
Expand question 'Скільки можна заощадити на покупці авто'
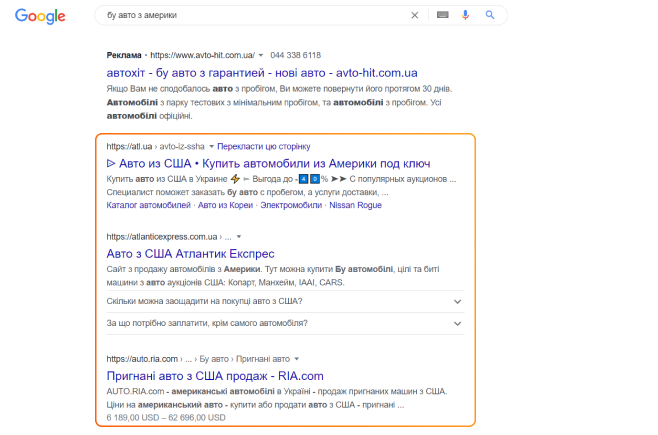(x=285, y=301)
